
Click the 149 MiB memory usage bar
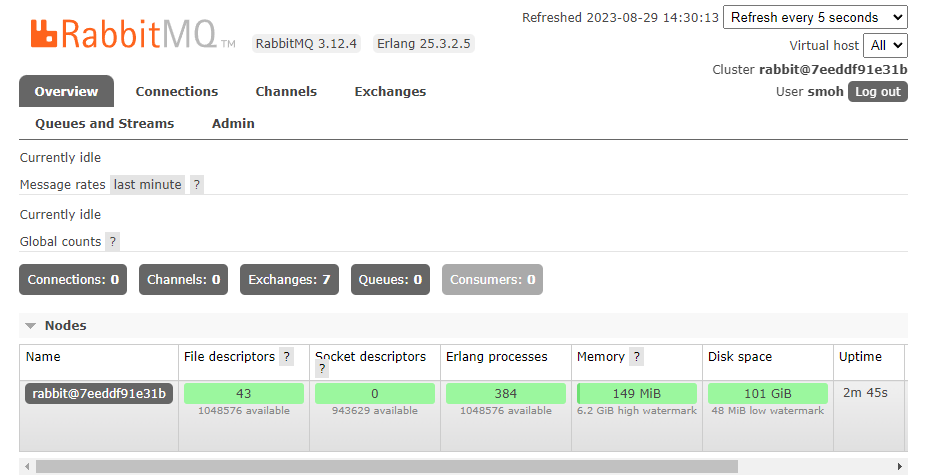coord(637,393)
